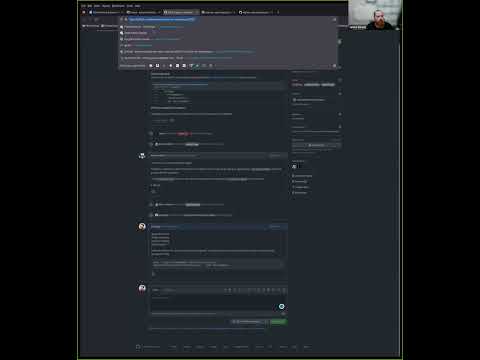Open the File menu in browser menu bar
This screenshot has width=480, height=360.
[x=83, y=6]
